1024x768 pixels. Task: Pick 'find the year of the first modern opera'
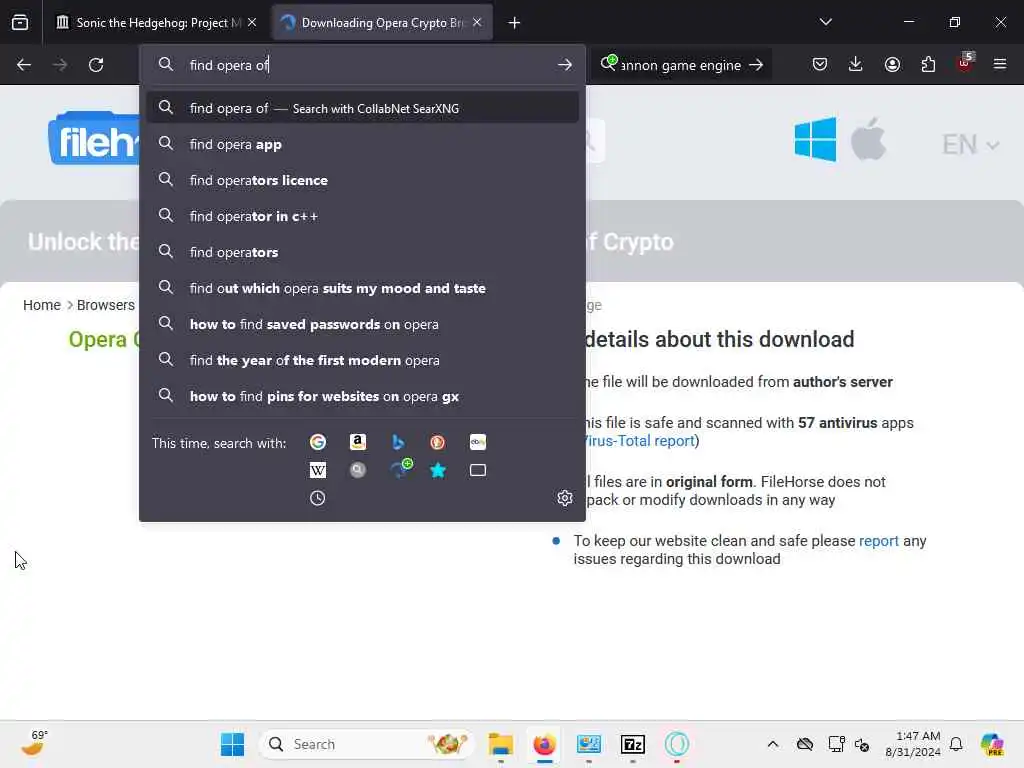point(362,360)
